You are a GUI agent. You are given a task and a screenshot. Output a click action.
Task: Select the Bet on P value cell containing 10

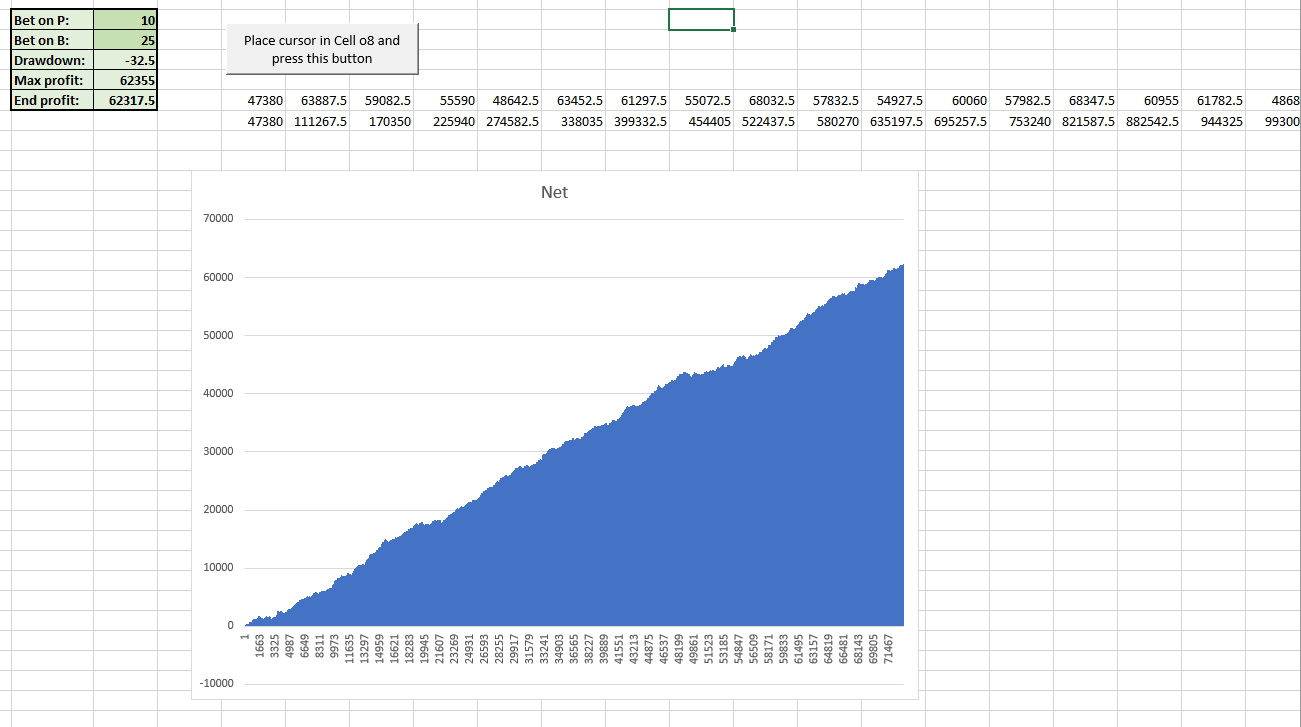click(x=125, y=20)
